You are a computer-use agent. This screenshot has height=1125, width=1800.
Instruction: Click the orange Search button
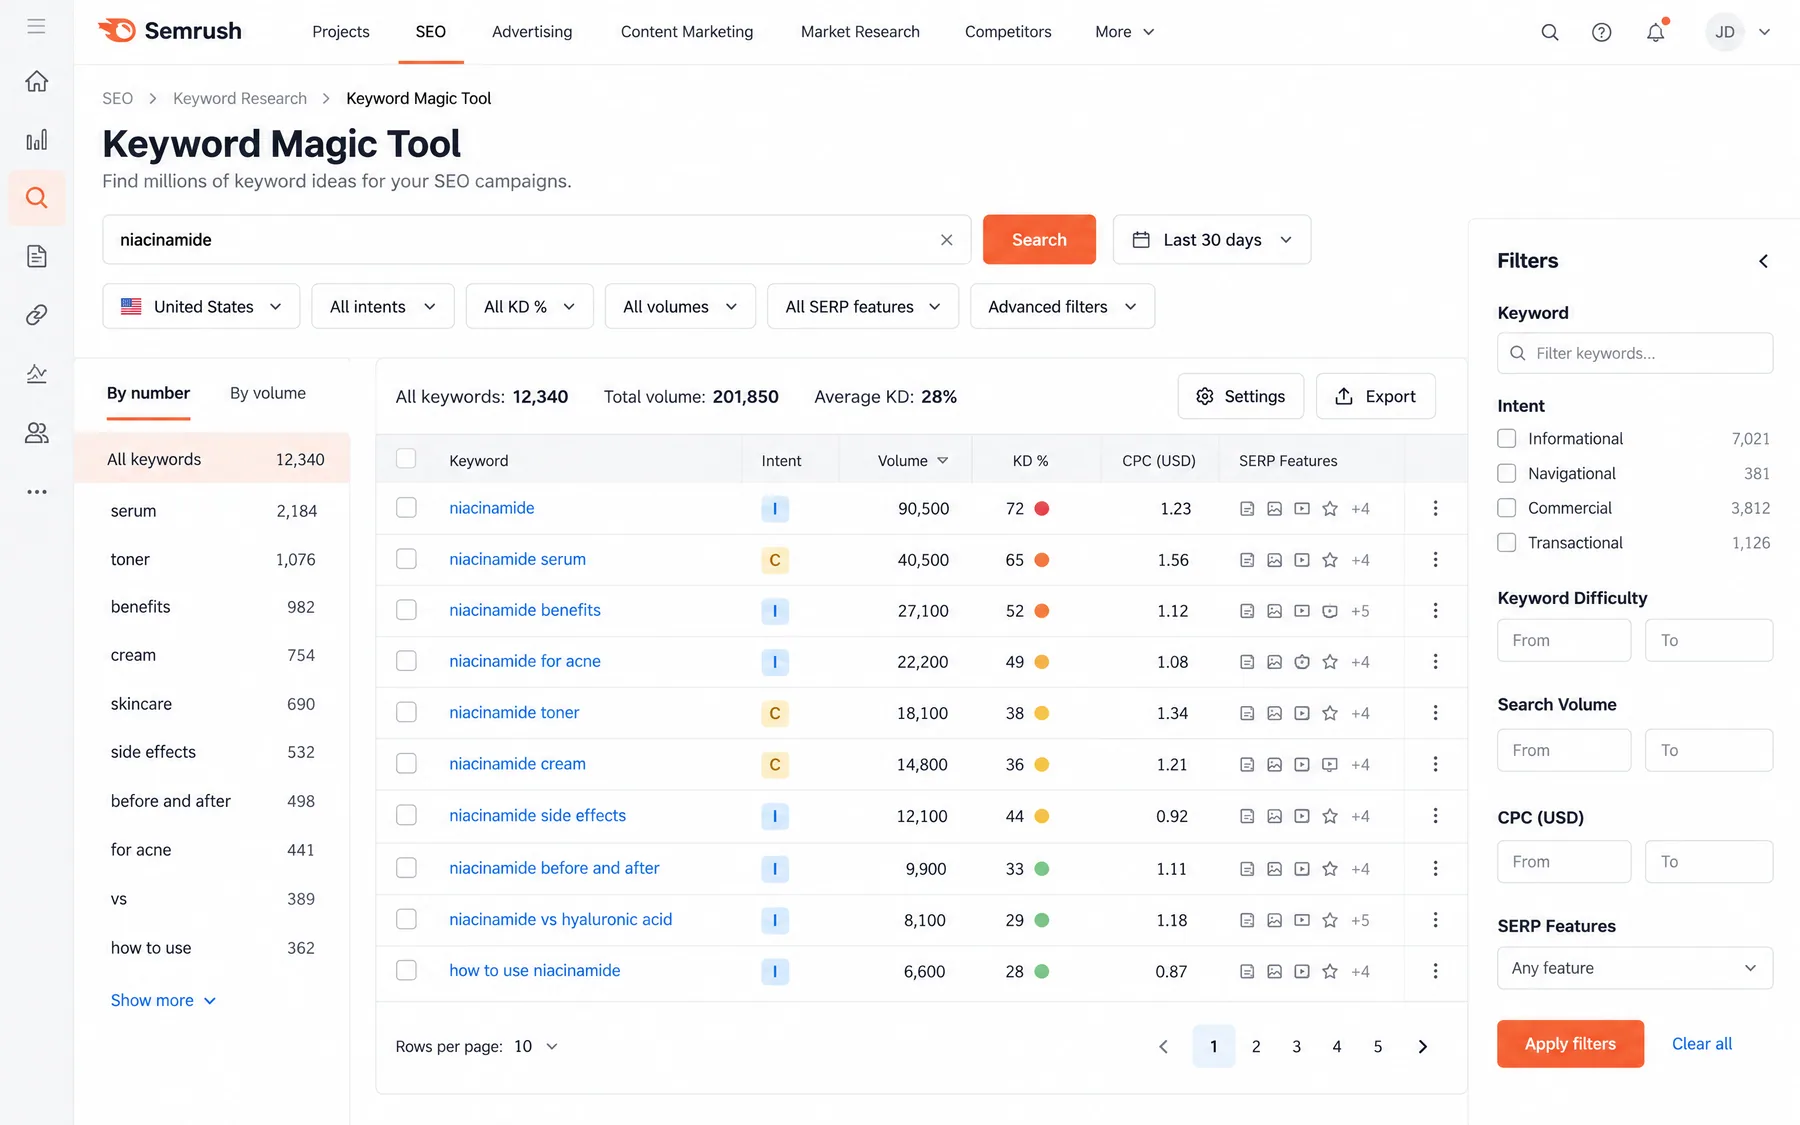1039,240
